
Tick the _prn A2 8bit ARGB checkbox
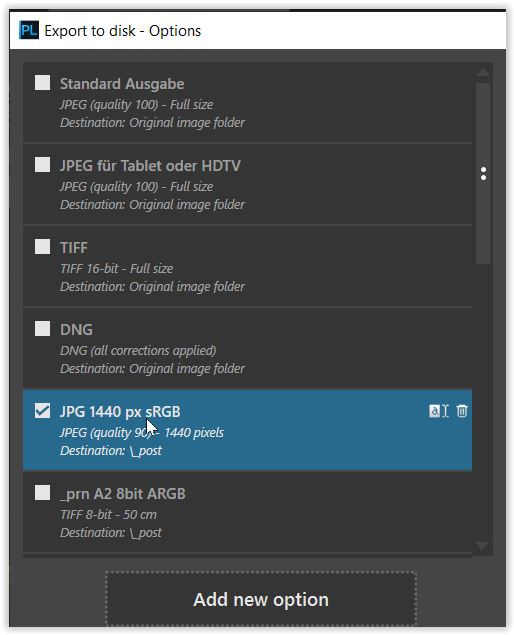point(43,493)
